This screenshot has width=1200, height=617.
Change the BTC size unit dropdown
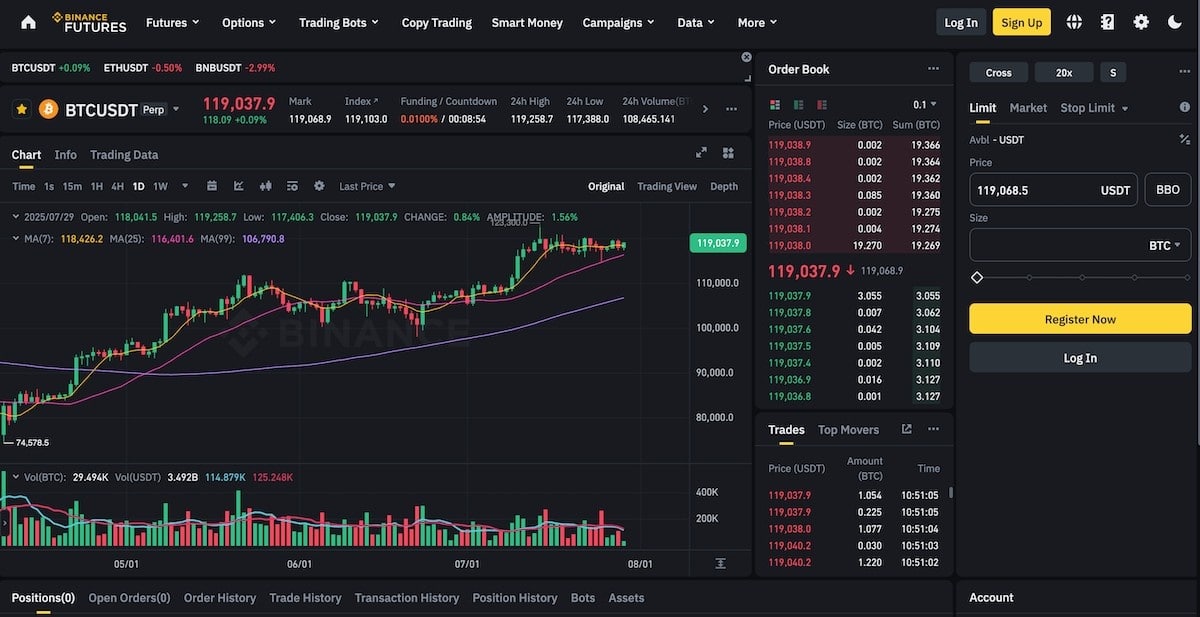point(1164,245)
